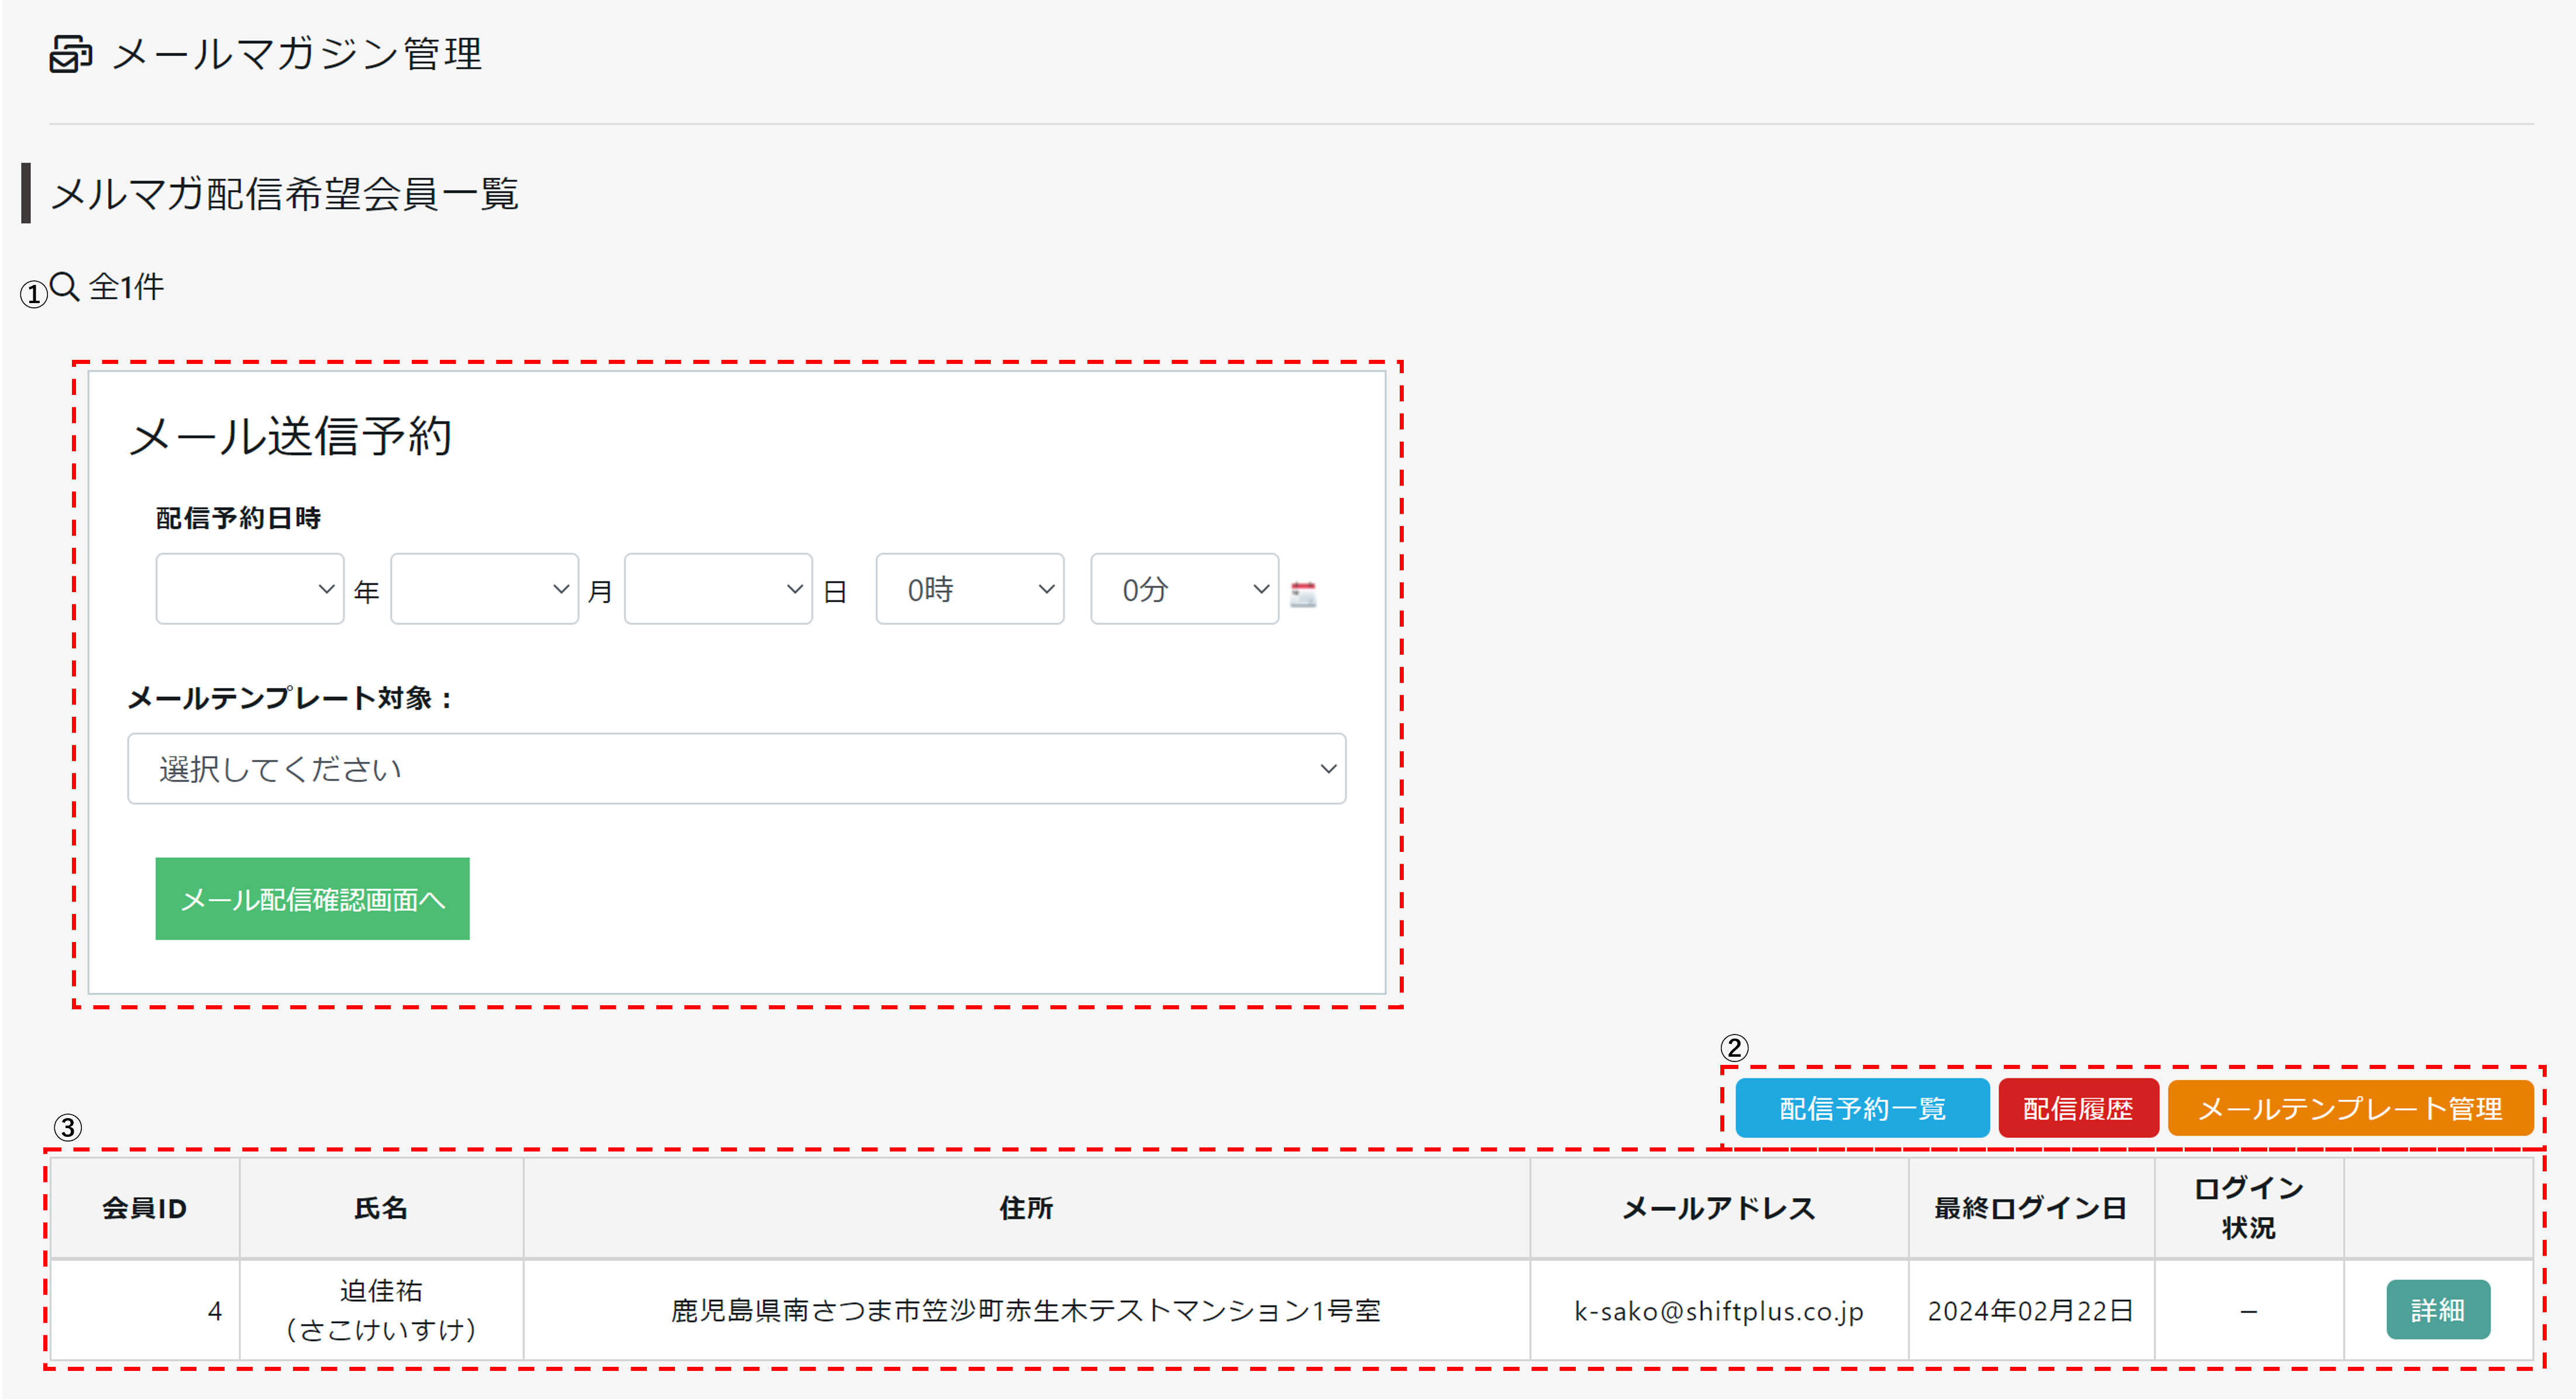This screenshot has height=1399, width=2576.
Task: Click the mail magazine icon in the page header
Action: click(70, 54)
